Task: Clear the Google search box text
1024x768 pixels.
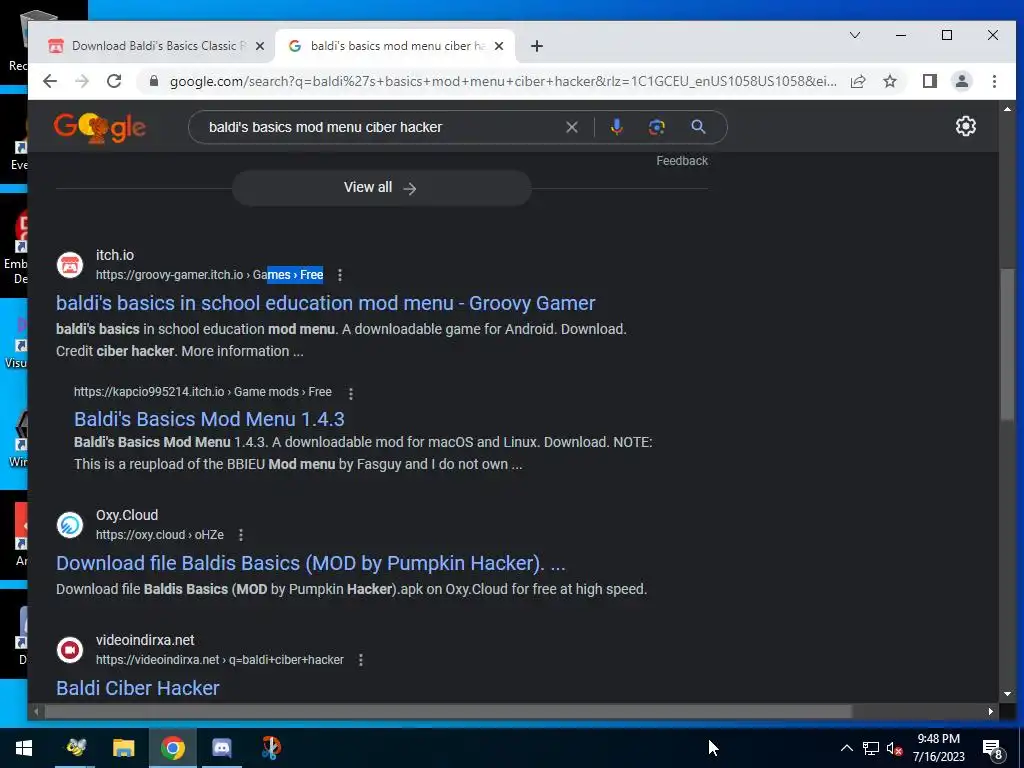Action: (x=571, y=127)
